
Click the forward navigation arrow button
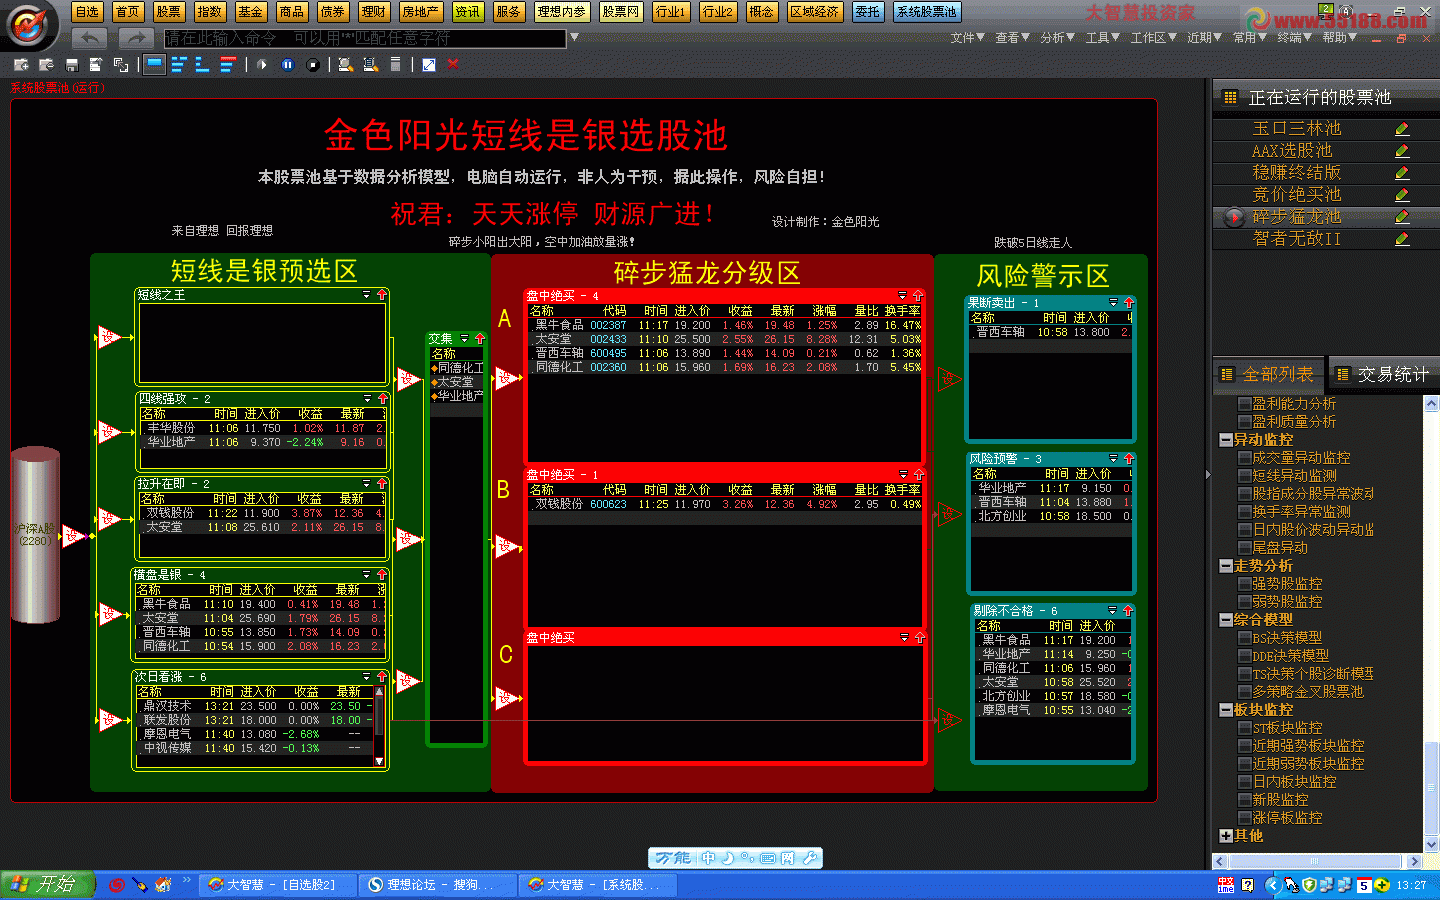134,38
